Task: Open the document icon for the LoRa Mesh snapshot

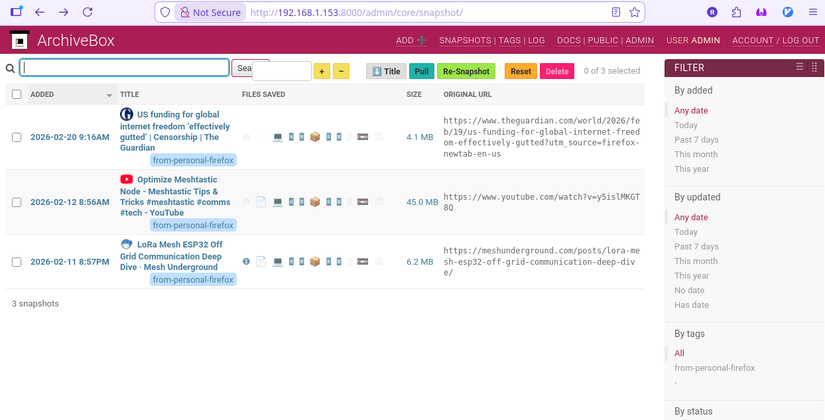Action: (x=261, y=262)
